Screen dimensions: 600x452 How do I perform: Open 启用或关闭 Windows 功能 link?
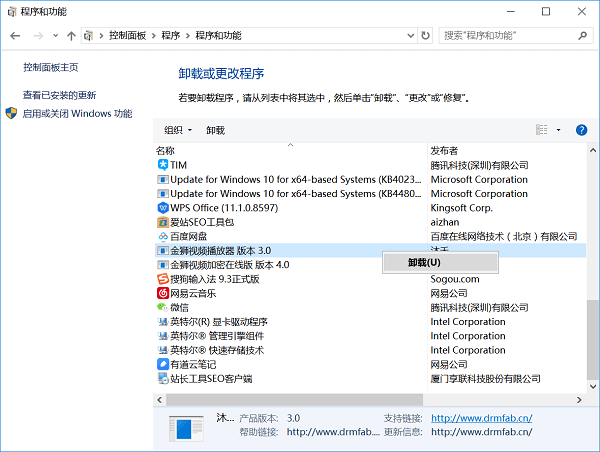77,113
